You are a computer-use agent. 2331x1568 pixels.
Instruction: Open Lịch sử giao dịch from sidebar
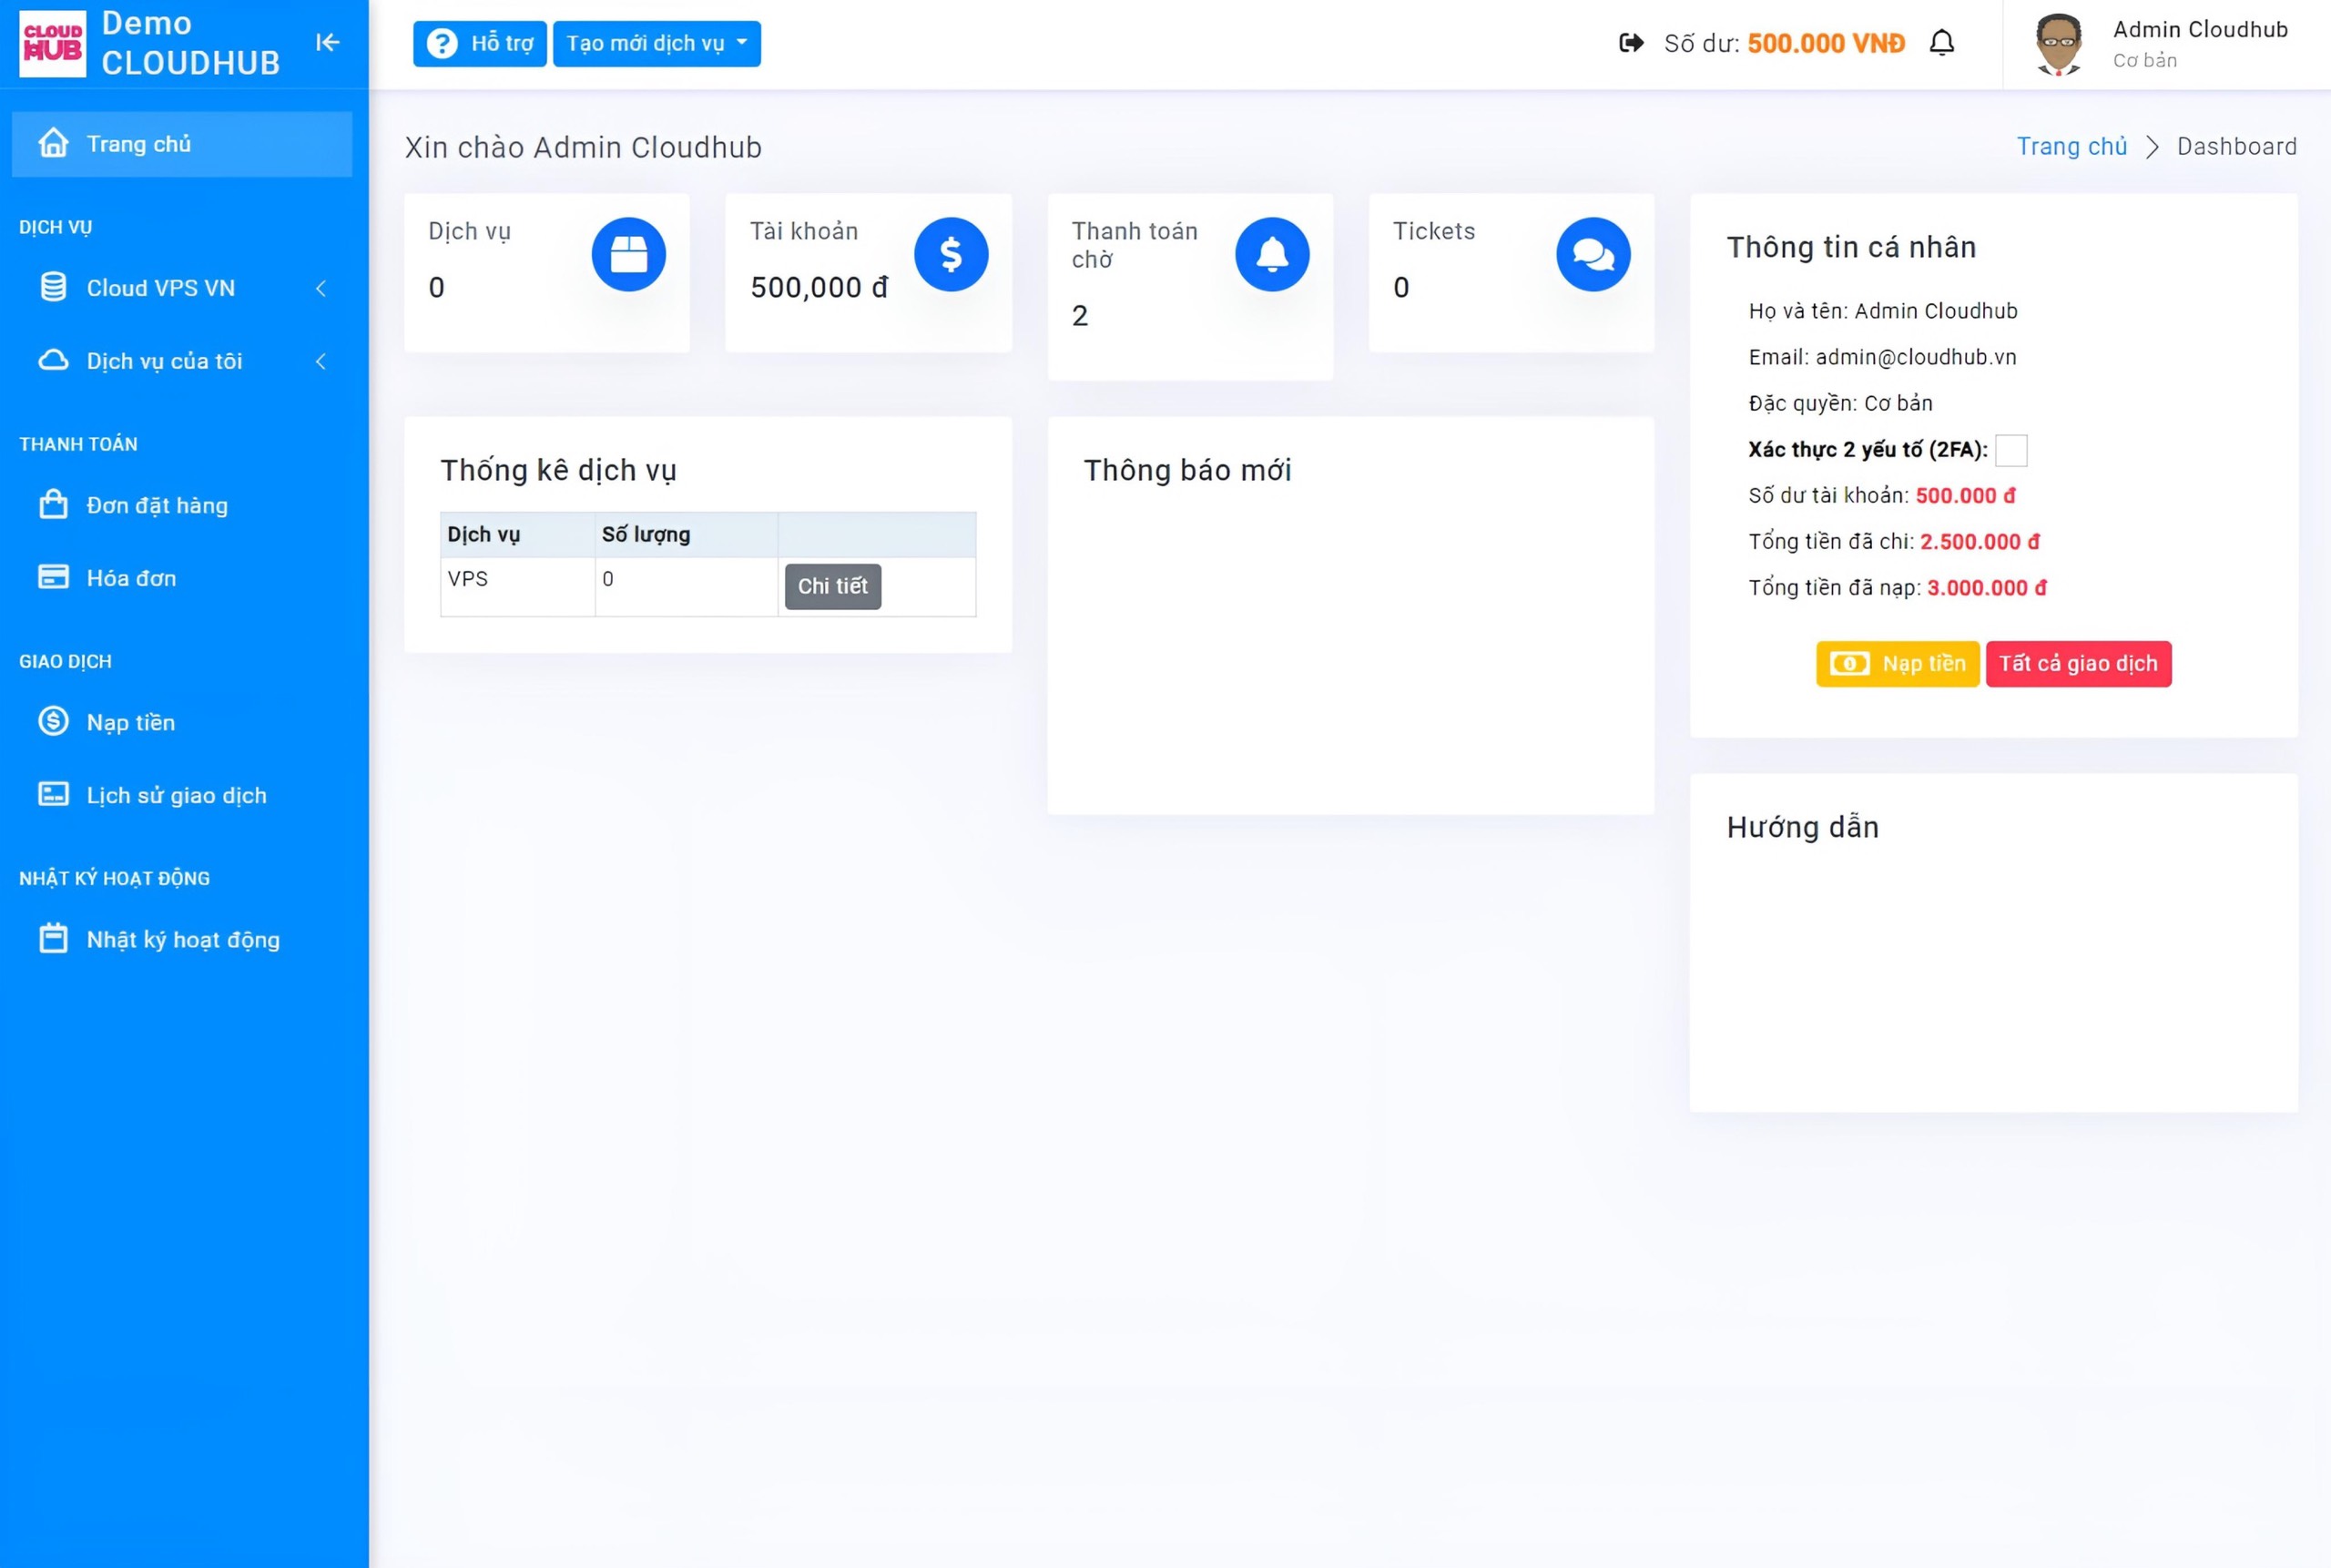coord(175,795)
